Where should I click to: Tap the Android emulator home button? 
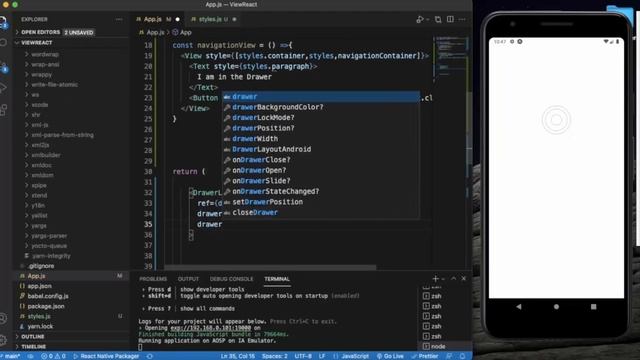point(556,307)
